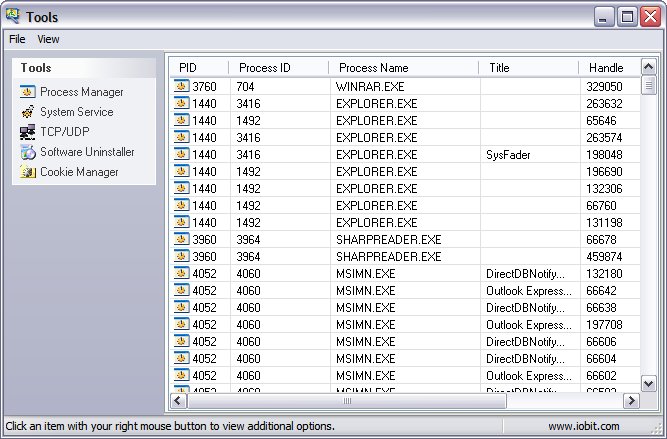Click the icon of SHARPREADER.EXE row with handle 66678

click(182, 239)
